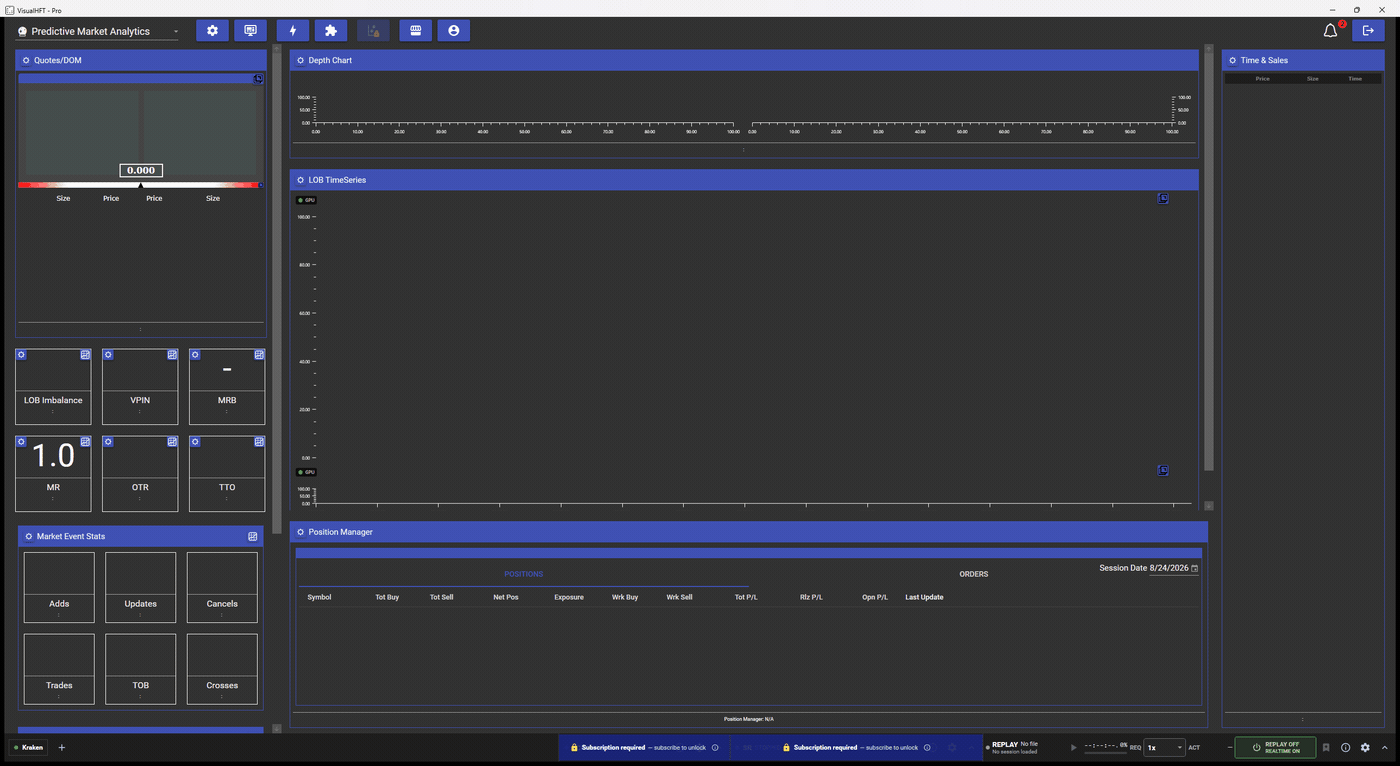
Task: Open chart view of Market Event Stats
Action: pos(252,537)
